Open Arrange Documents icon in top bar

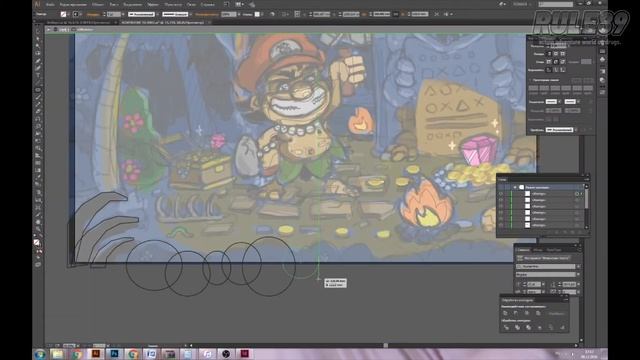pos(240,4)
